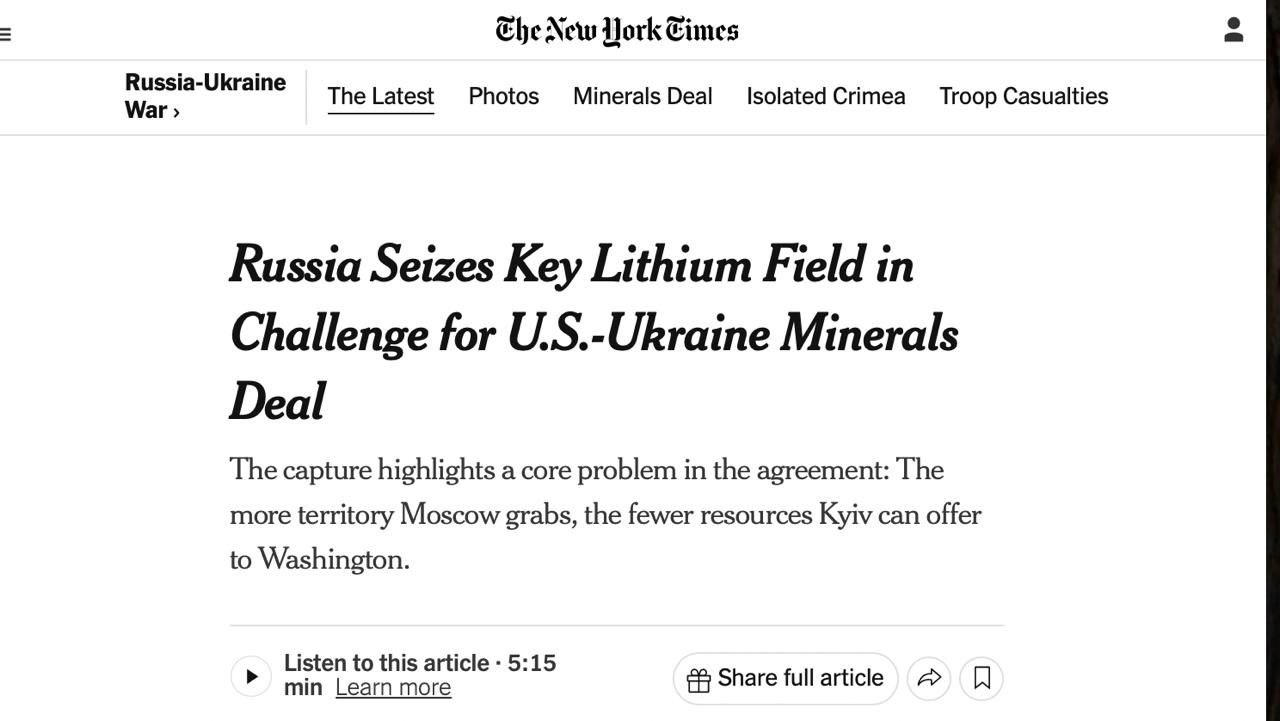Viewport: 1280px width, 721px height.
Task: Switch to the Photos tab
Action: click(x=503, y=97)
